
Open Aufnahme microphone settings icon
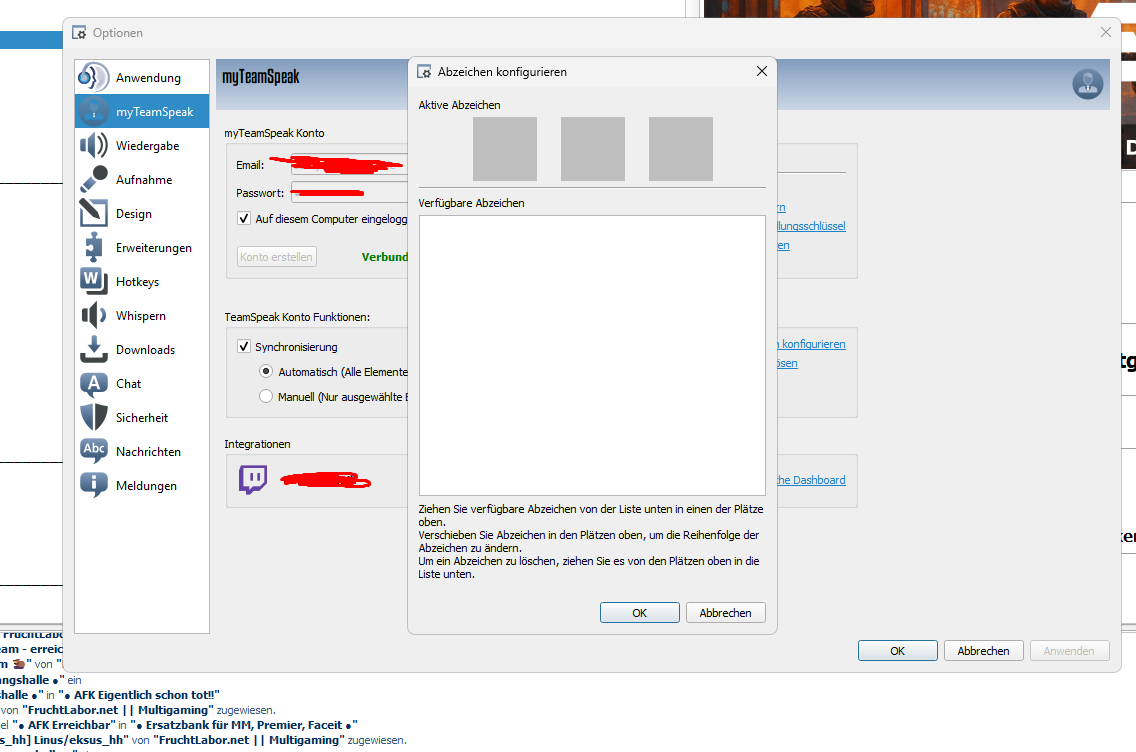tap(94, 180)
